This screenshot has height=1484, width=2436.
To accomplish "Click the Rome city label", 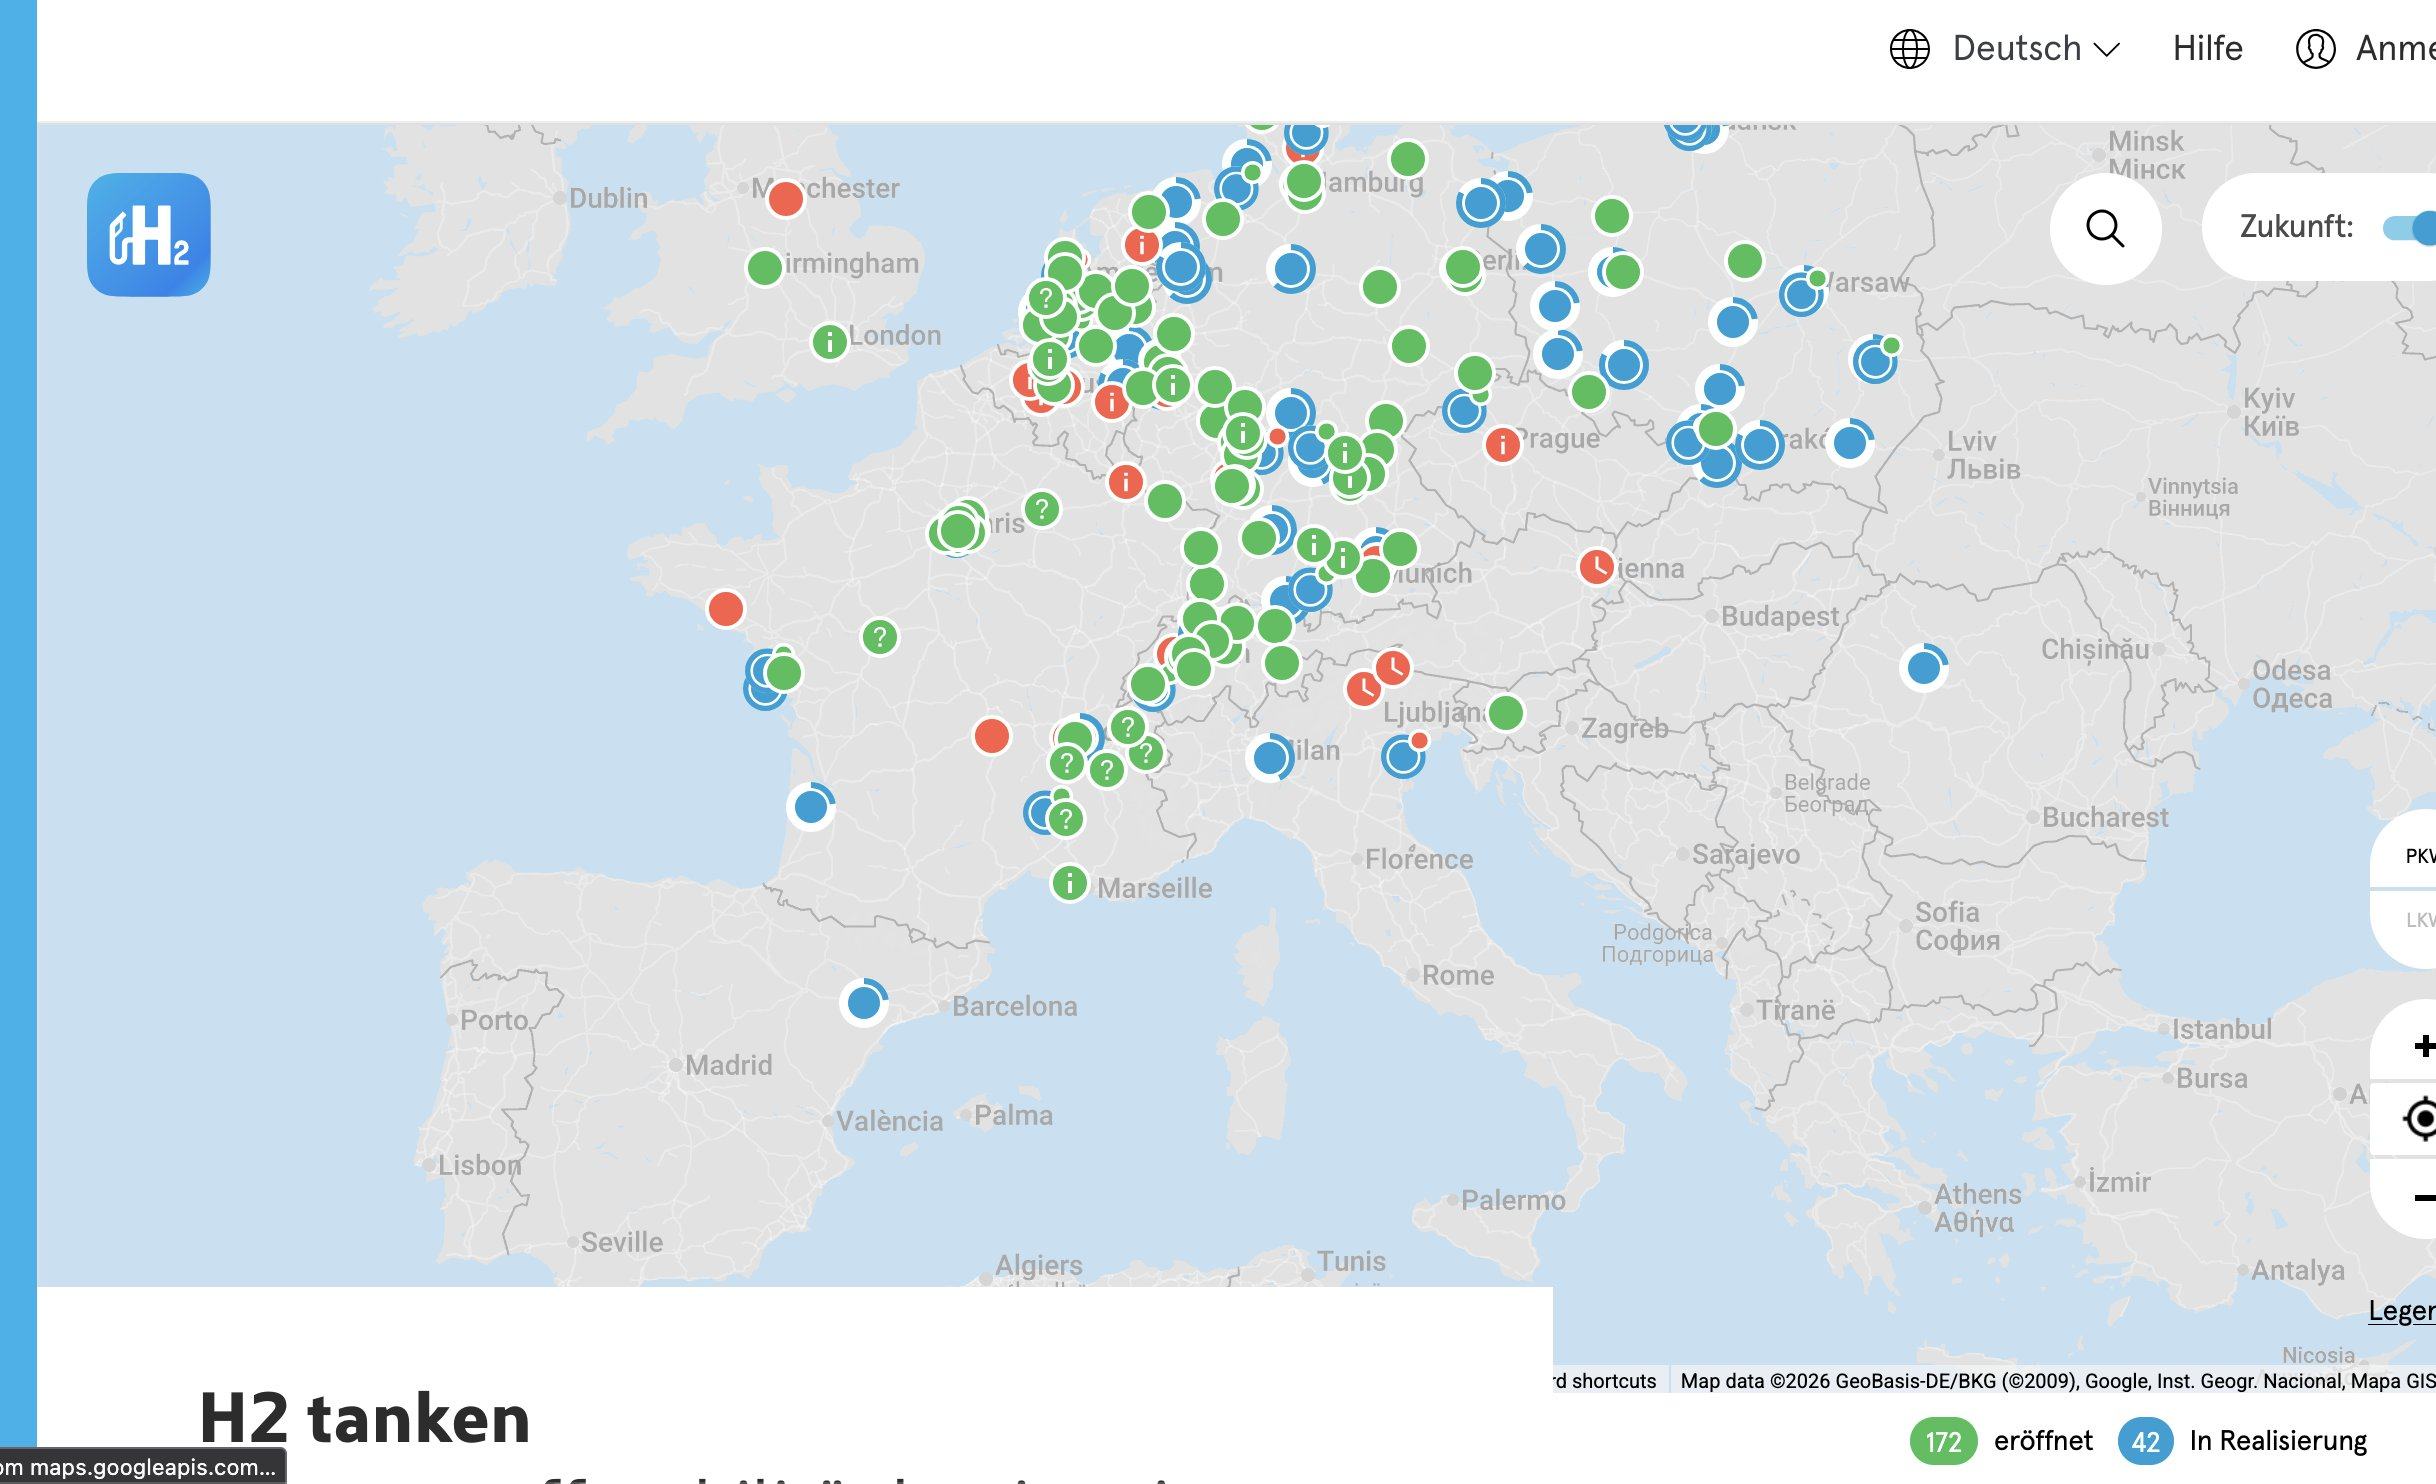I will click(1458, 975).
